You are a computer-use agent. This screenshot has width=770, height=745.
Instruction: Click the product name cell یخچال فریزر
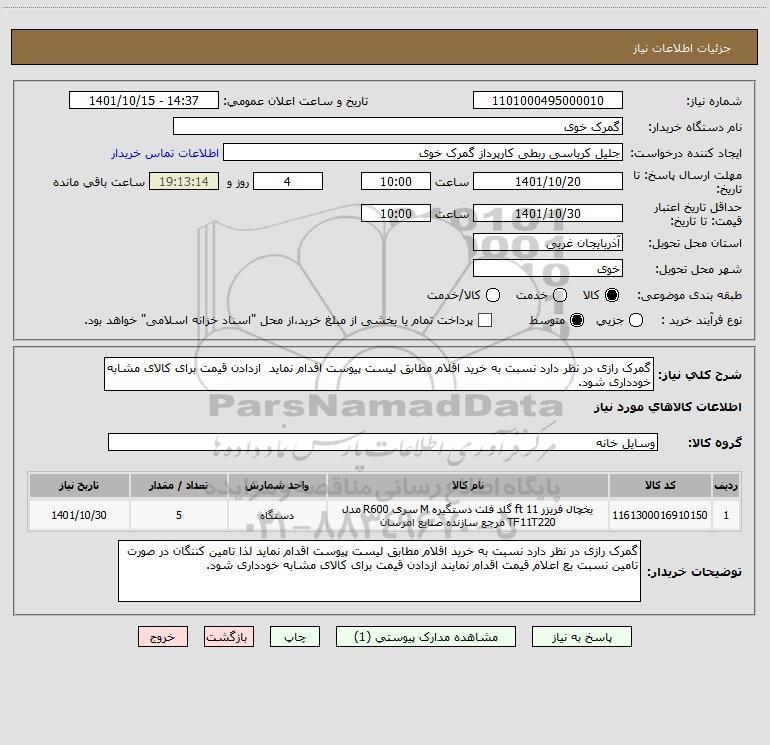coord(468,515)
